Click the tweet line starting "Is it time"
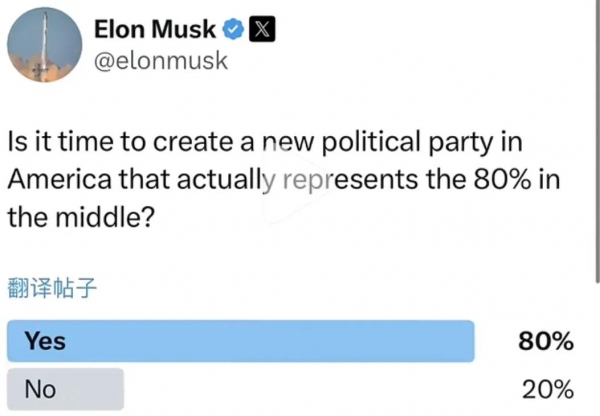The width and height of the screenshot is (600, 416). point(265,142)
